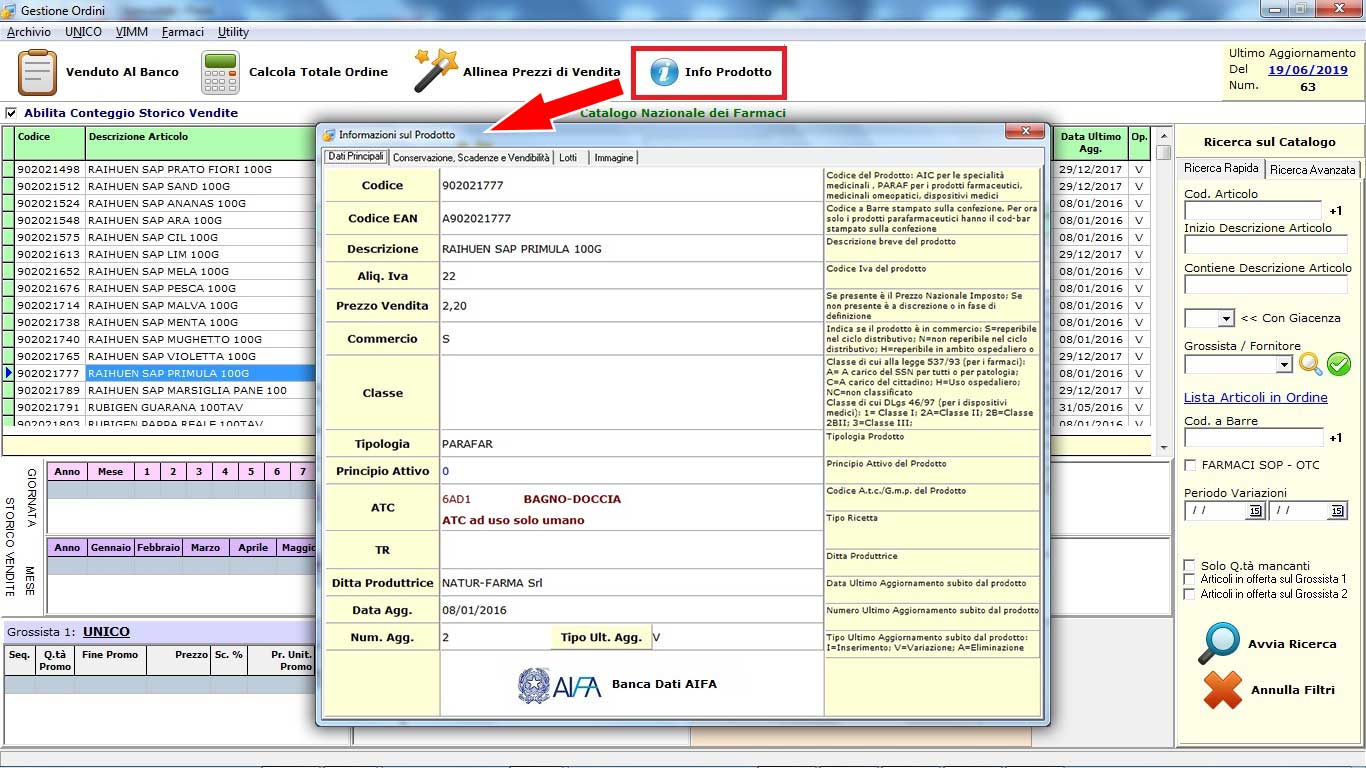Screen dimensions: 1366x768
Task: Select the Ricerca Rapida tab
Action: click(1221, 168)
